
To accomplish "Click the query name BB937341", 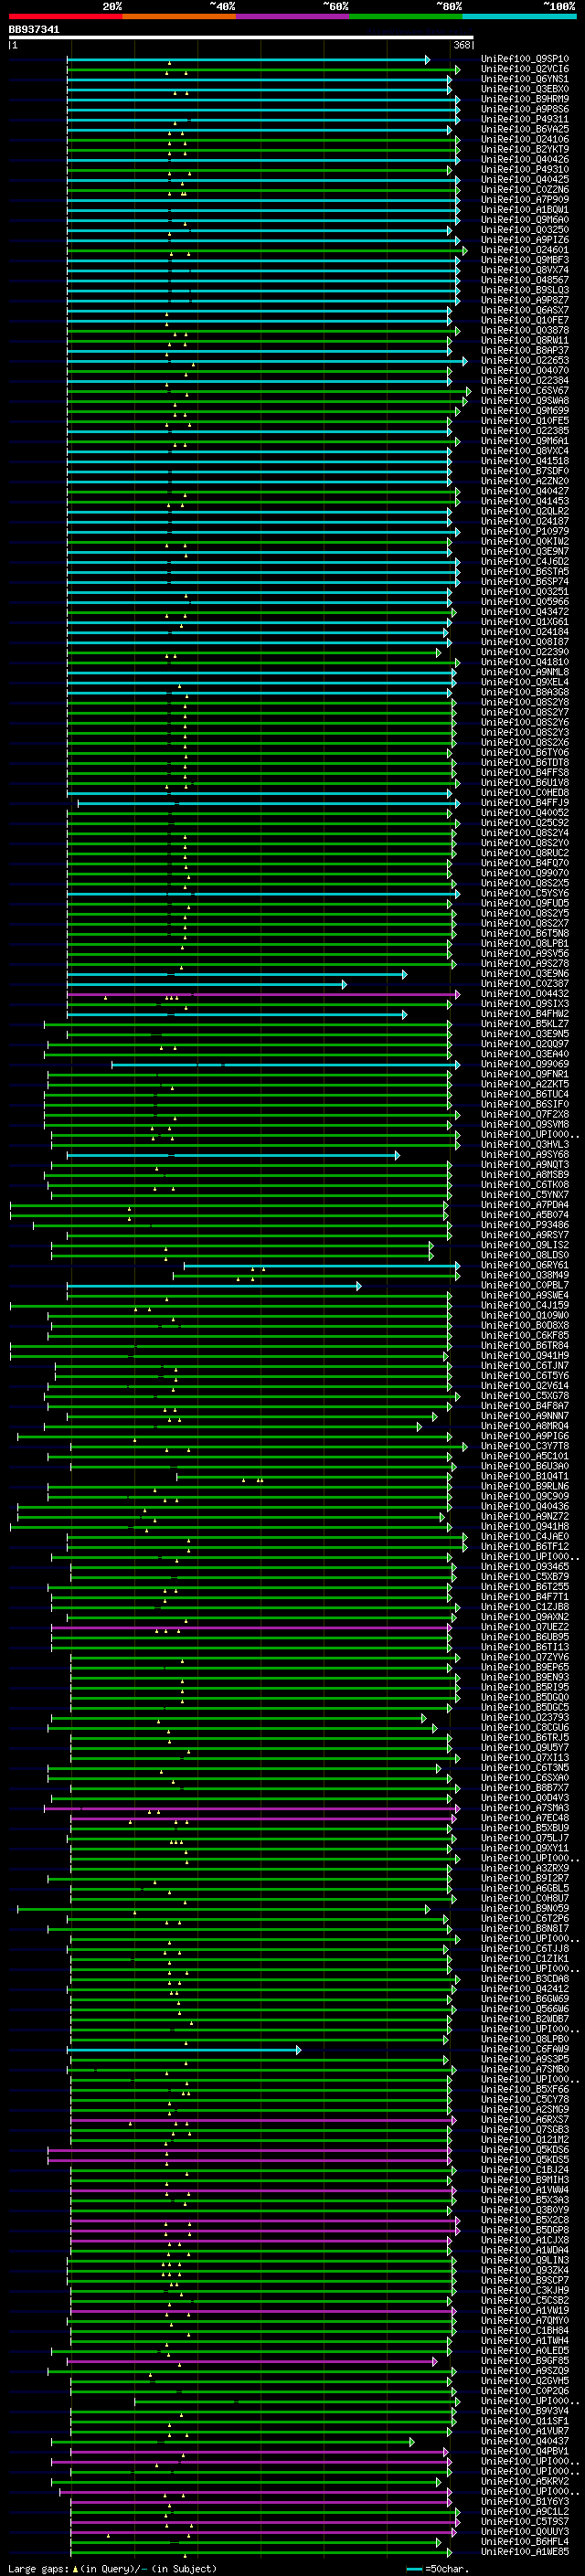I will (34, 30).
